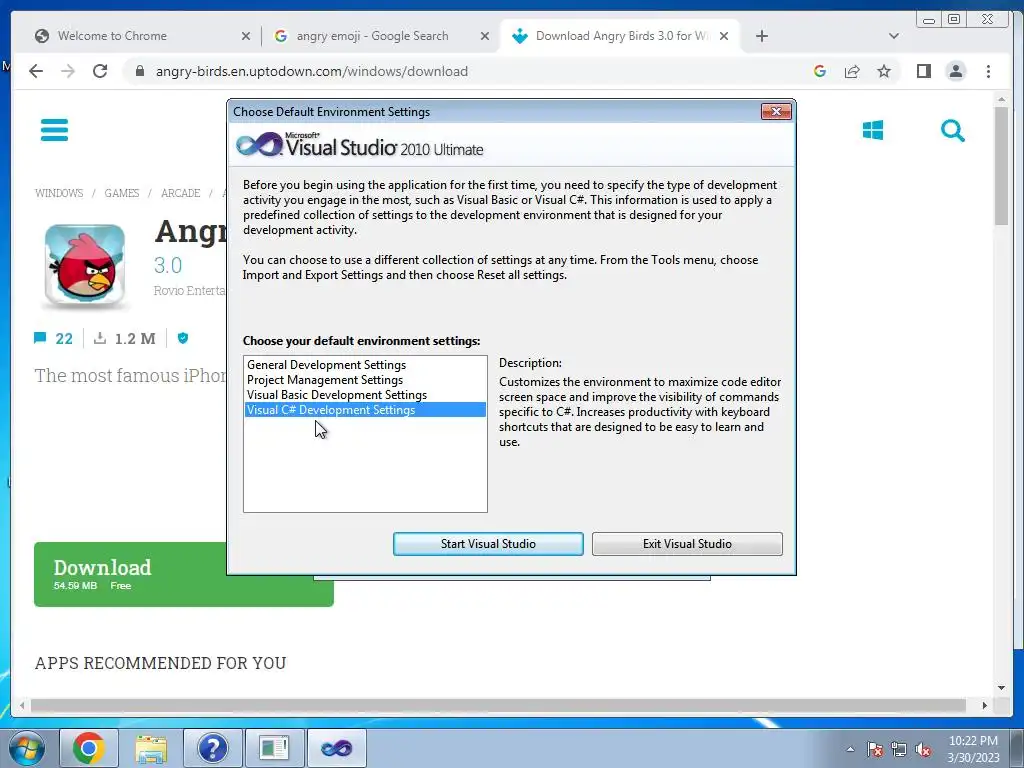
Task: Click page scroll up arrow
Action: 1001,99
